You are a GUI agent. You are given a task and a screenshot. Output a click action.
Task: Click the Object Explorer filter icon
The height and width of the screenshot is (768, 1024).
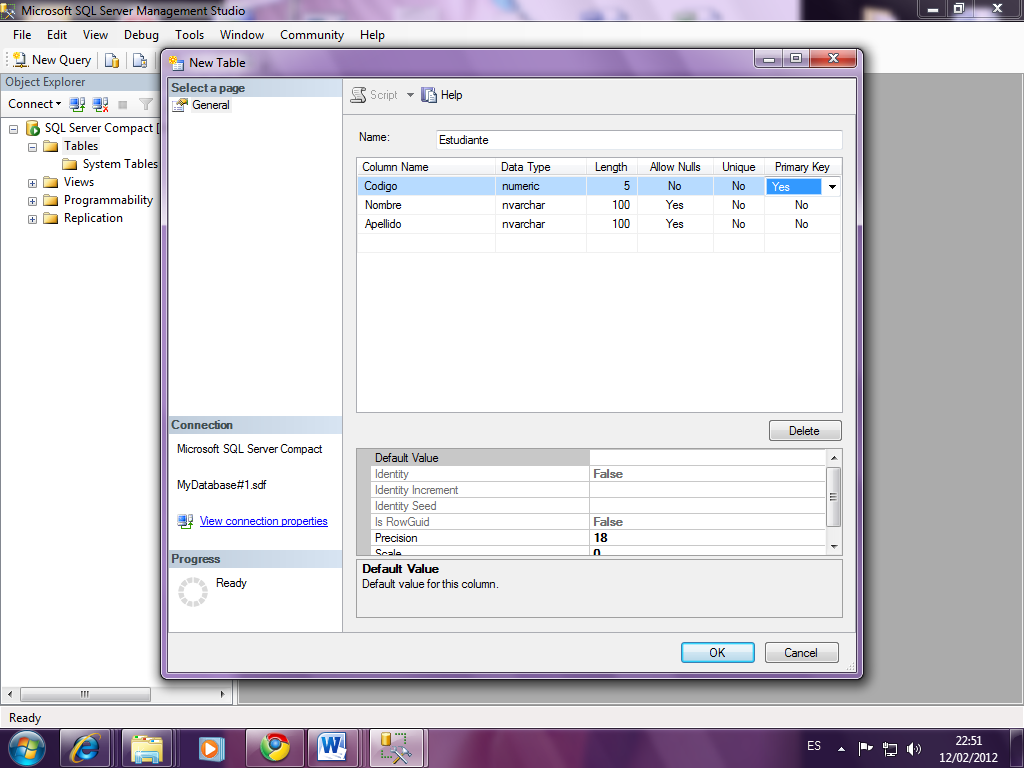146,104
